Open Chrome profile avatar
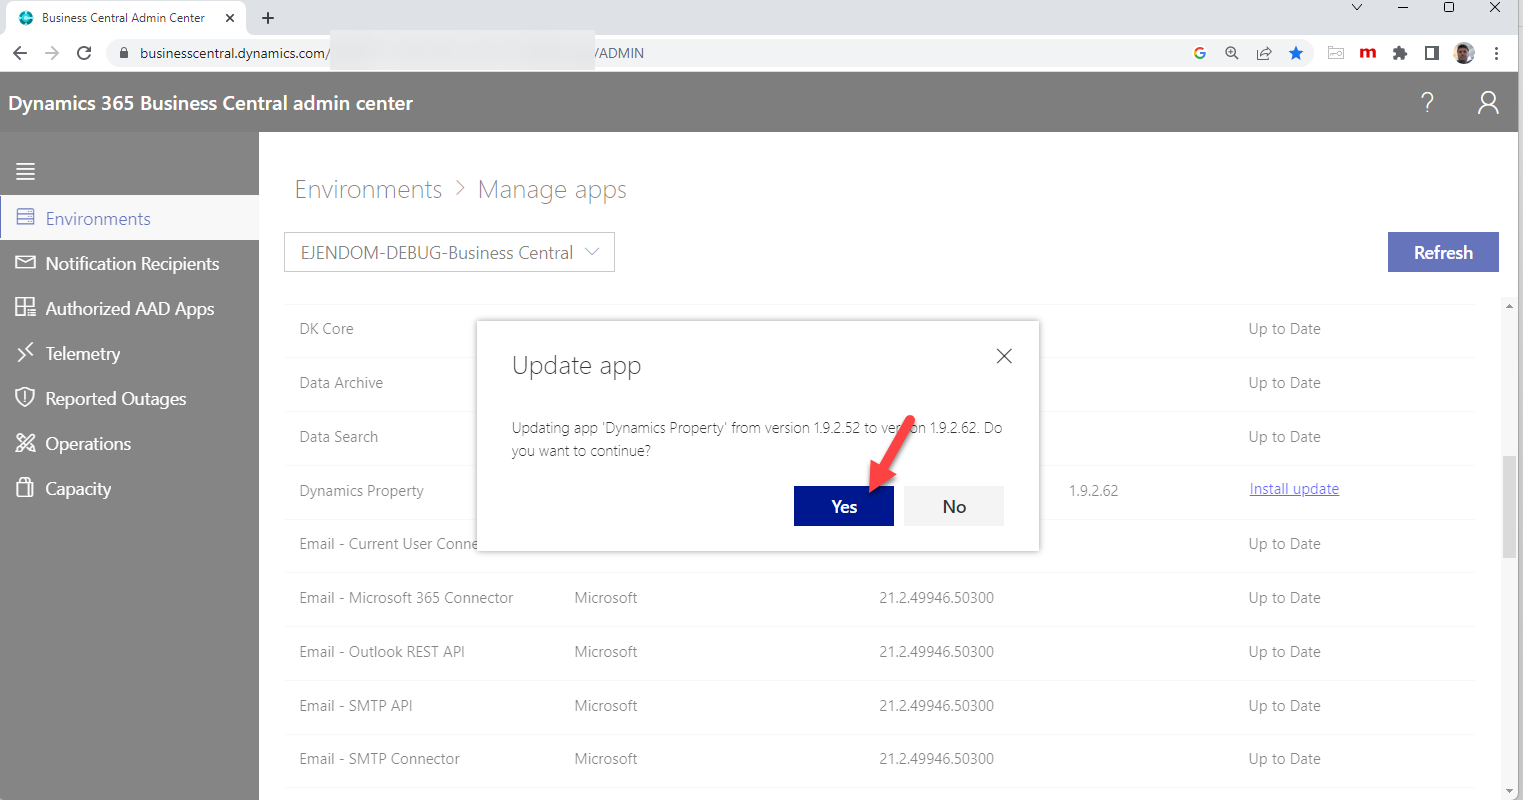 [x=1464, y=53]
